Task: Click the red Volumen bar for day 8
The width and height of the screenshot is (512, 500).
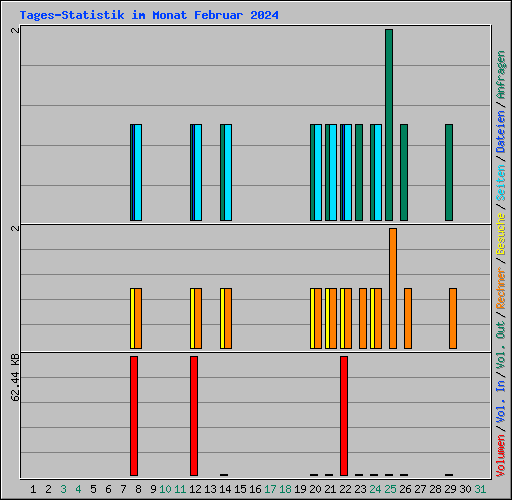Action: pyautogui.click(x=134, y=416)
